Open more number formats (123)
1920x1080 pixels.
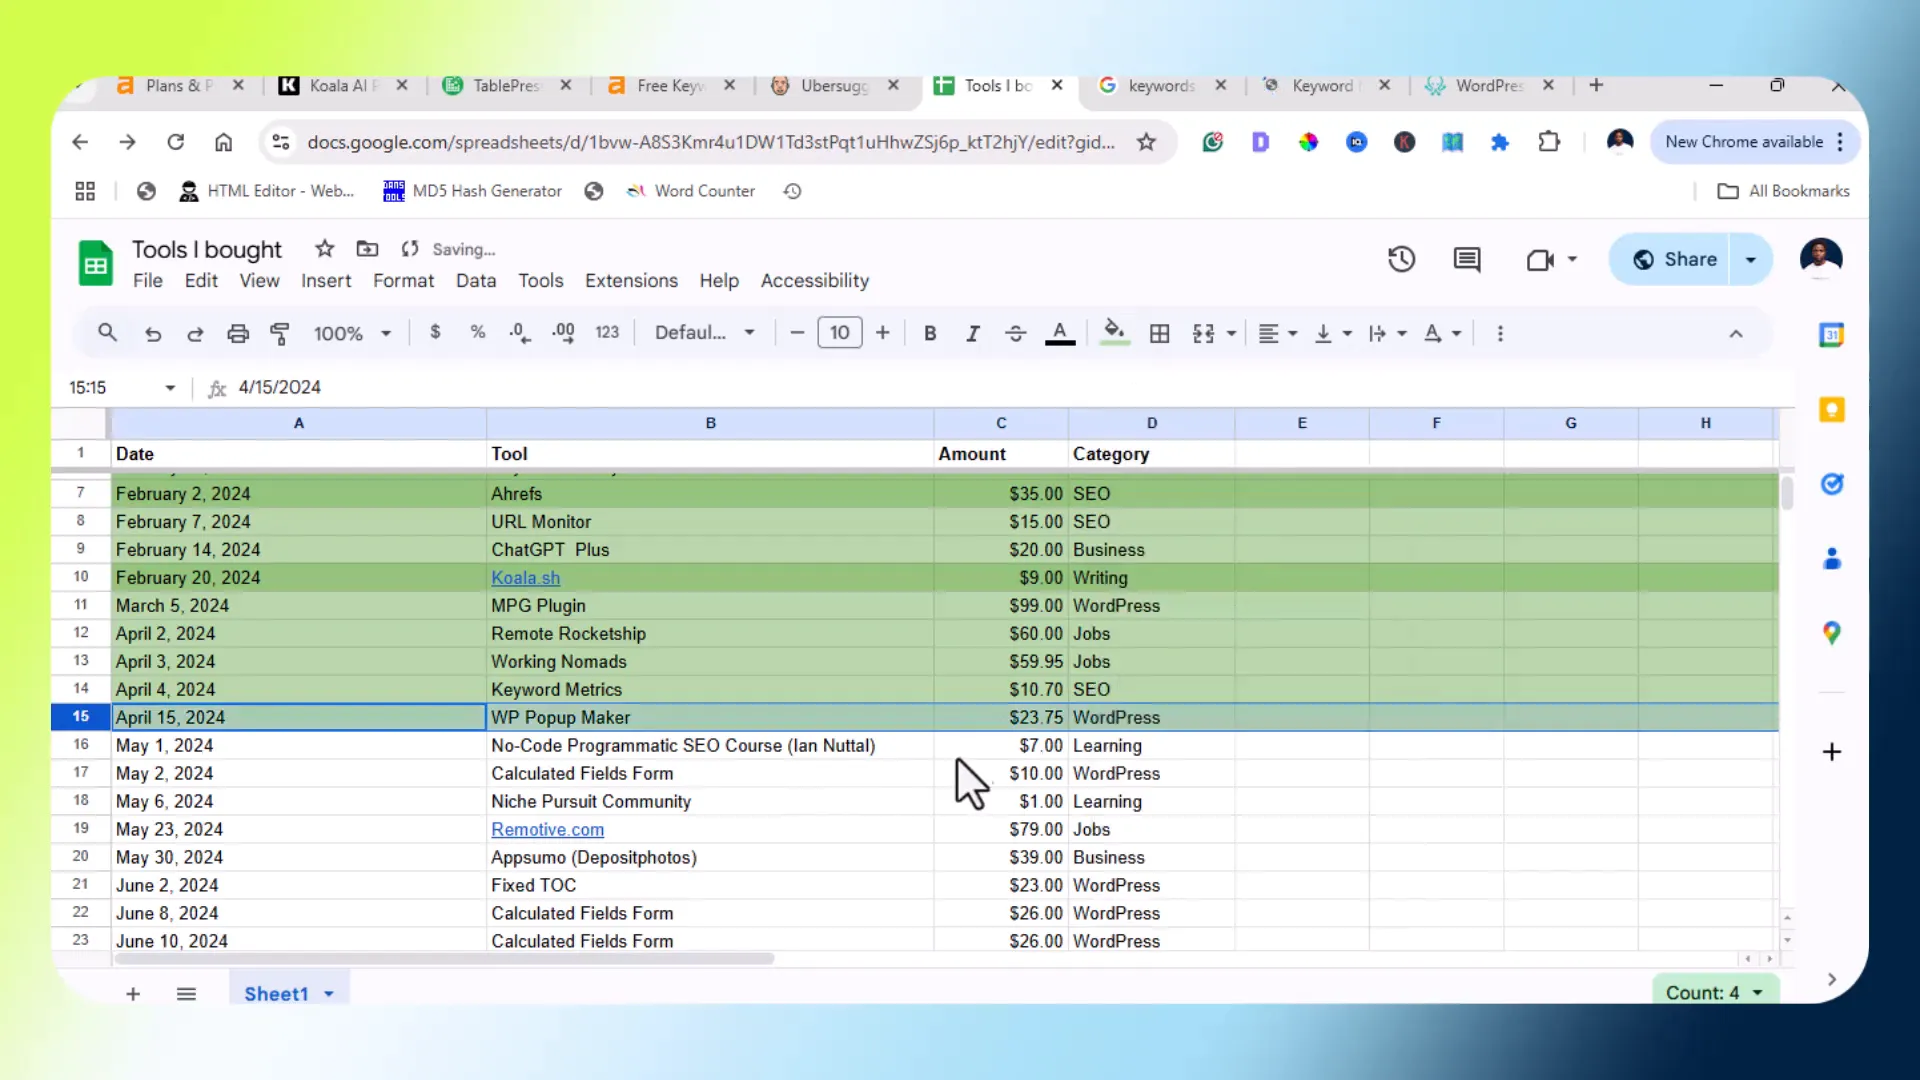(x=607, y=332)
